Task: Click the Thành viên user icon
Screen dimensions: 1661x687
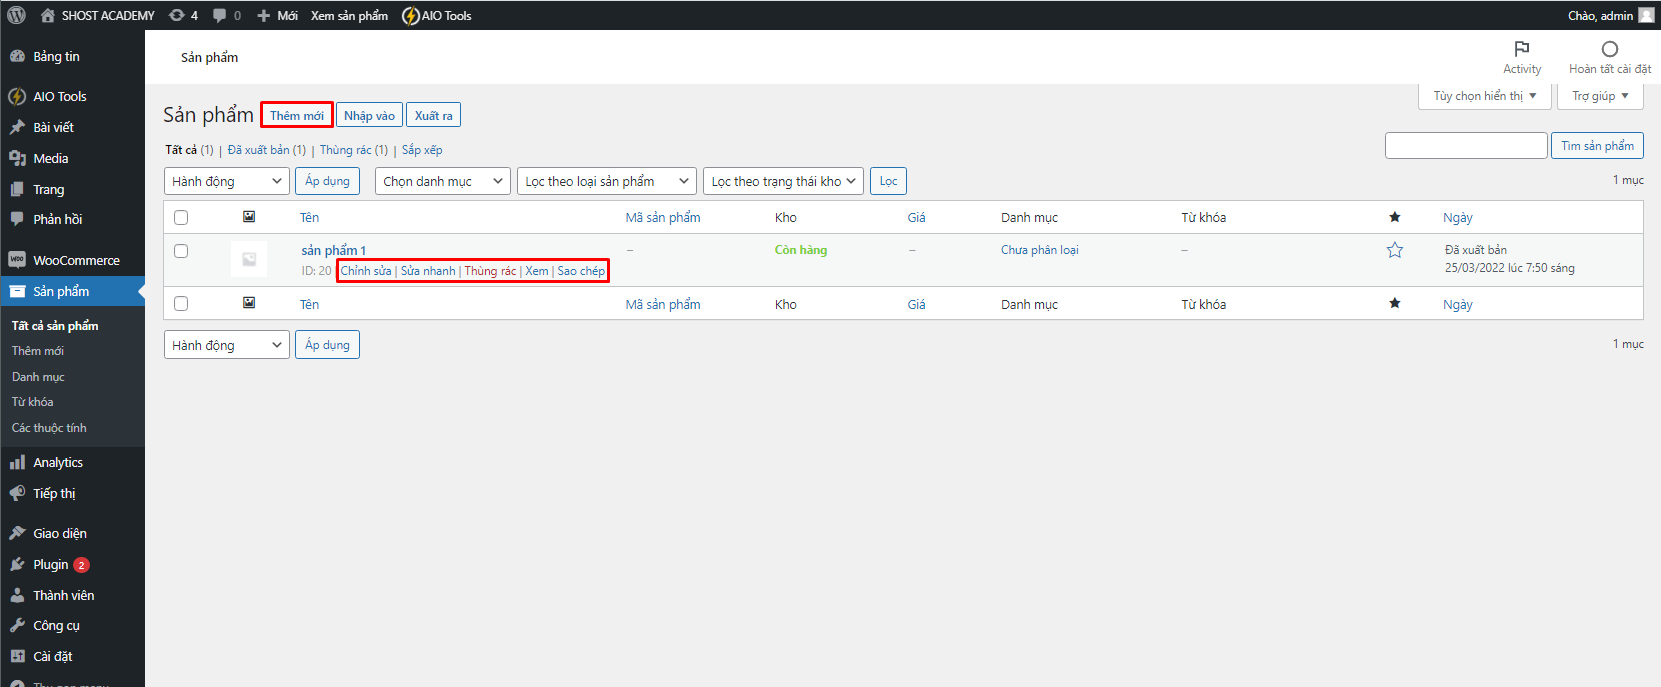Action: (x=17, y=595)
